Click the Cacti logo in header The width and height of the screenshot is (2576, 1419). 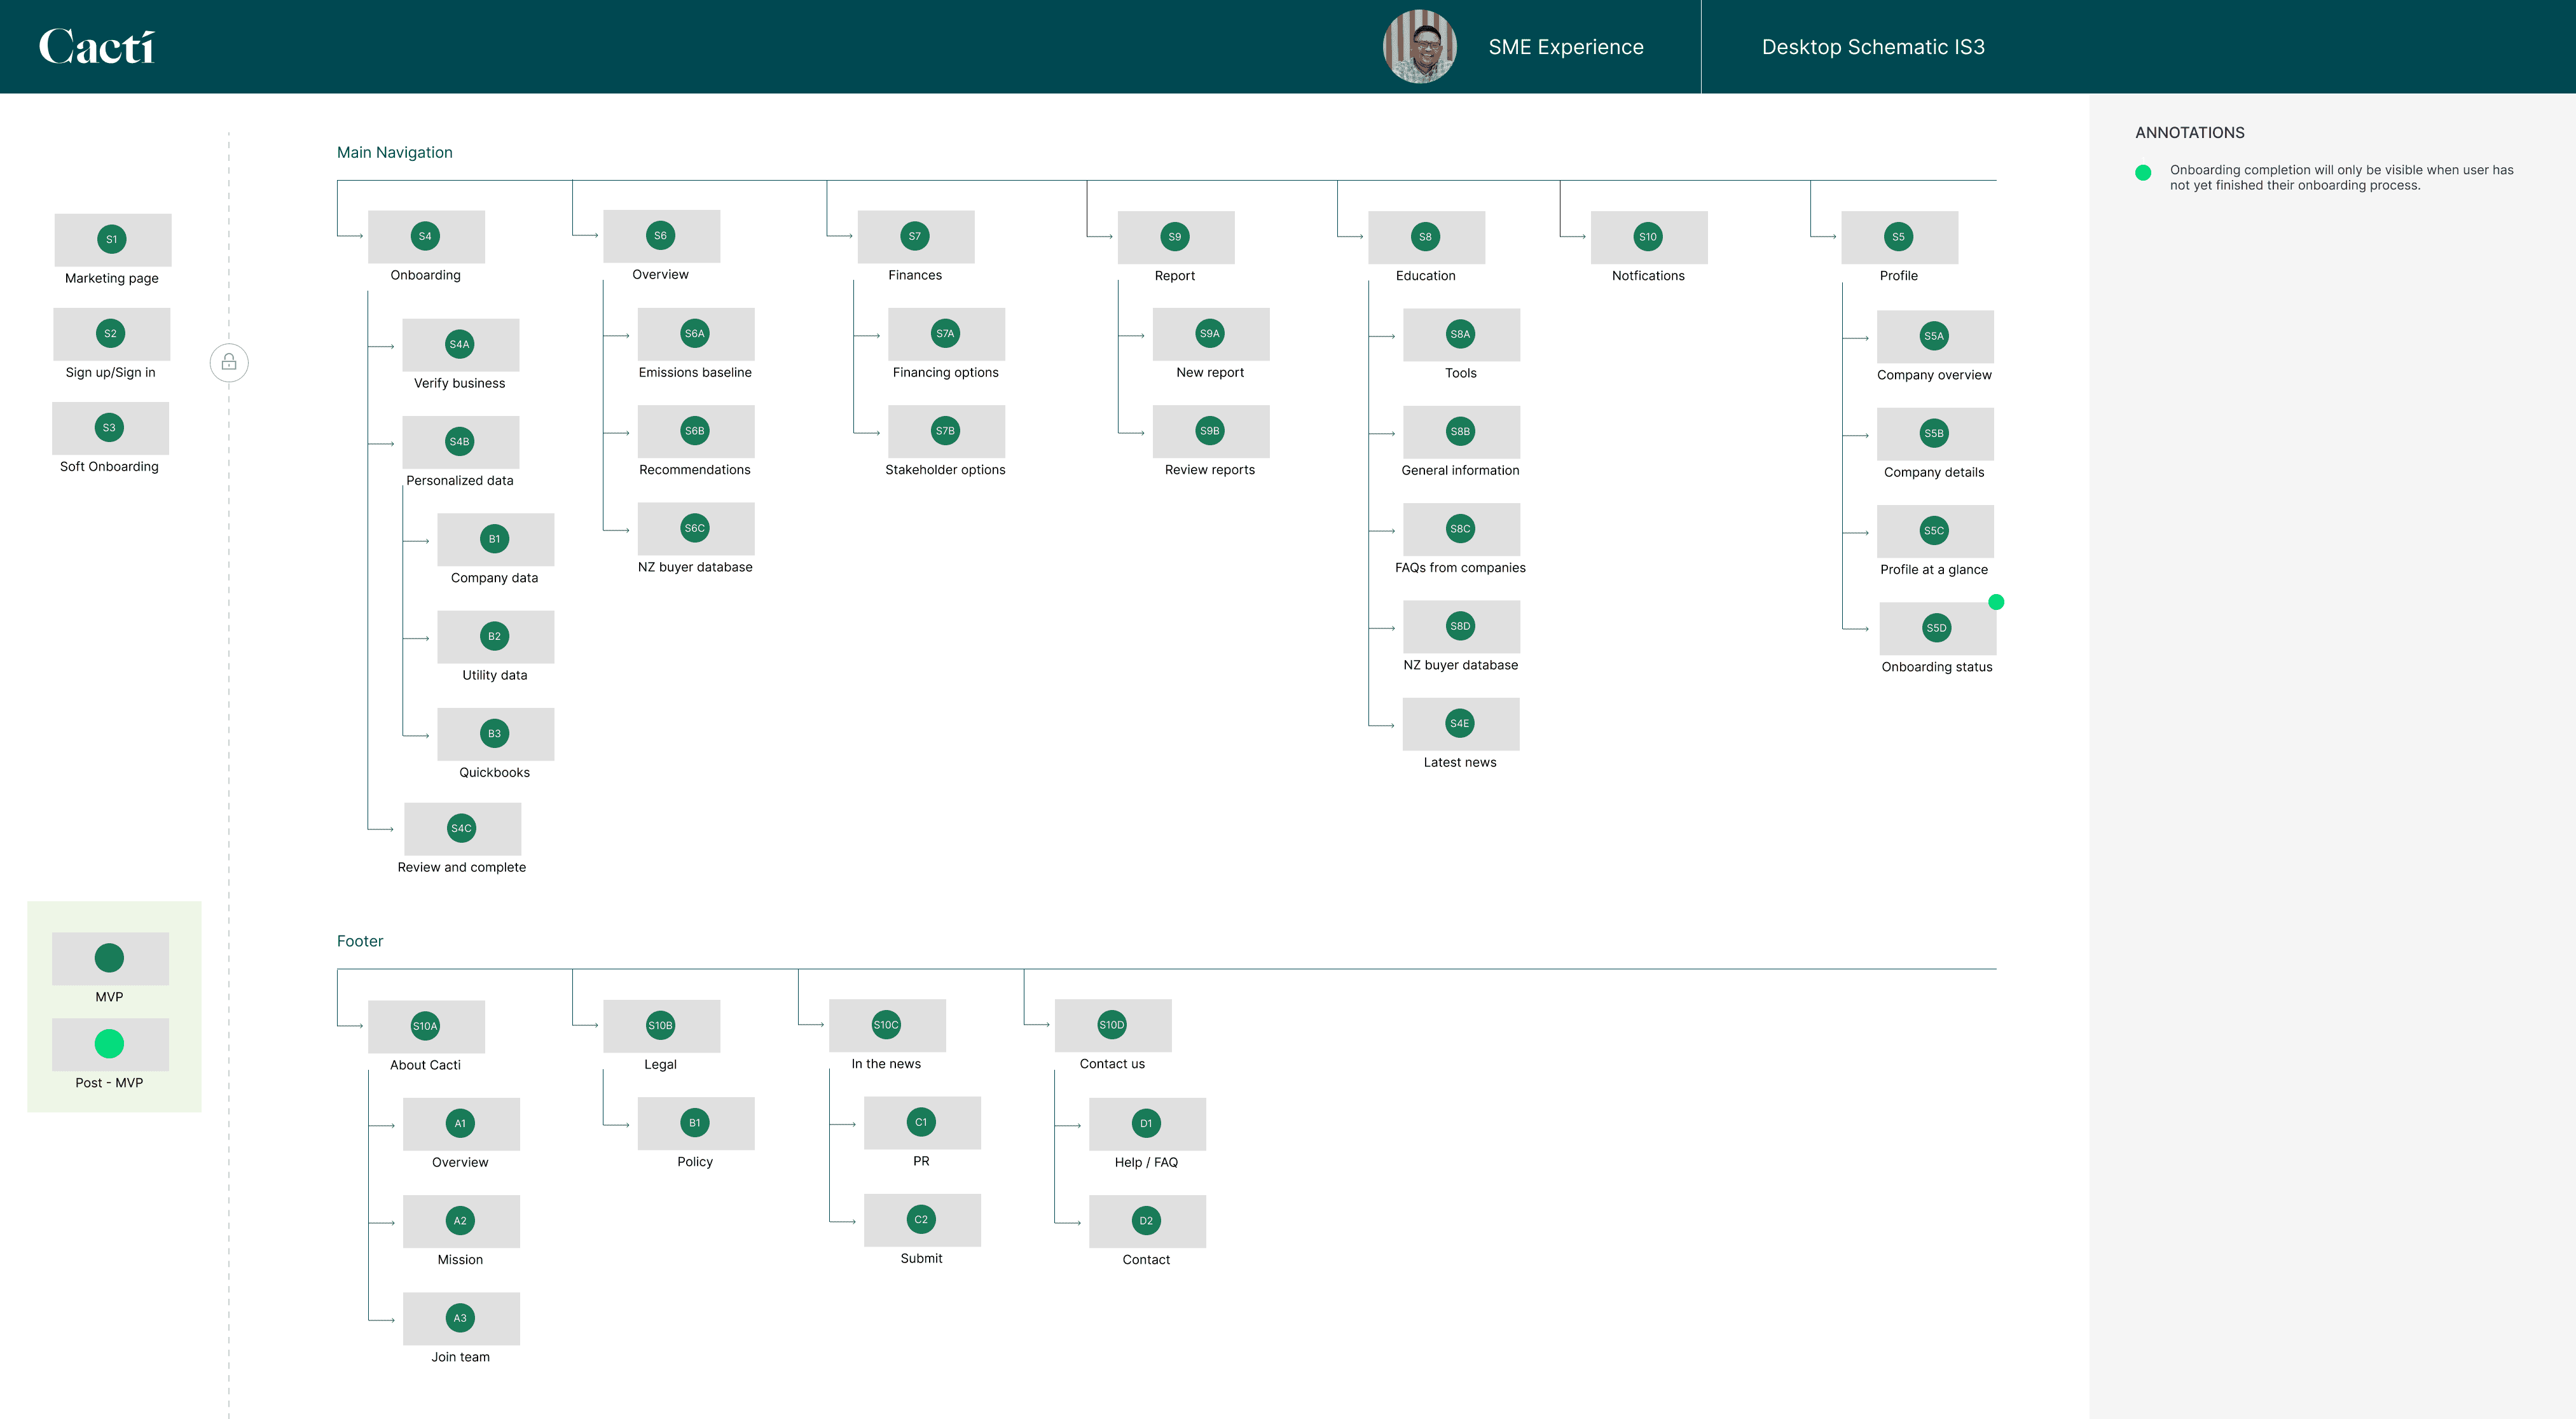pyautogui.click(x=97, y=47)
